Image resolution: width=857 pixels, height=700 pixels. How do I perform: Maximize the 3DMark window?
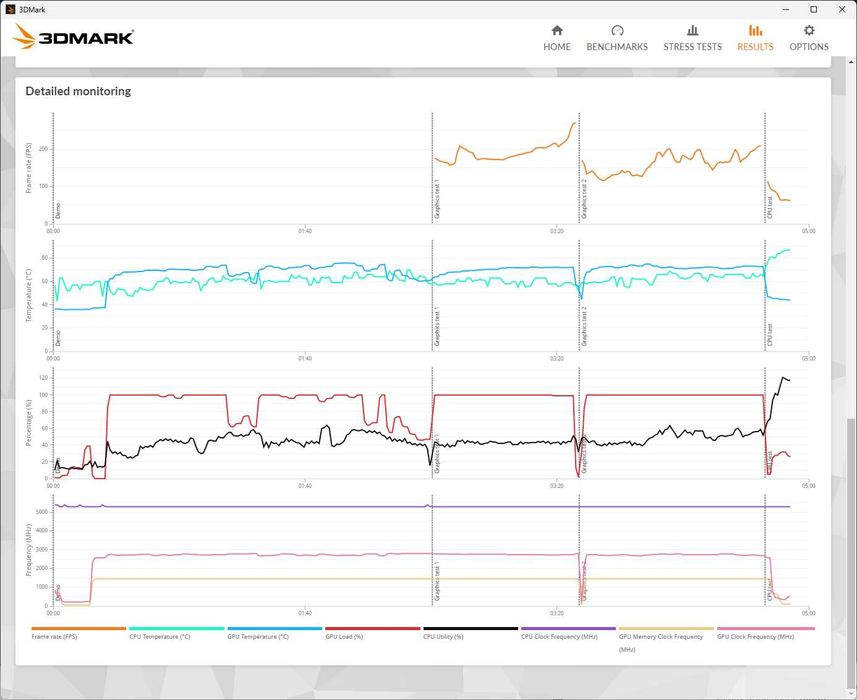[x=814, y=9]
